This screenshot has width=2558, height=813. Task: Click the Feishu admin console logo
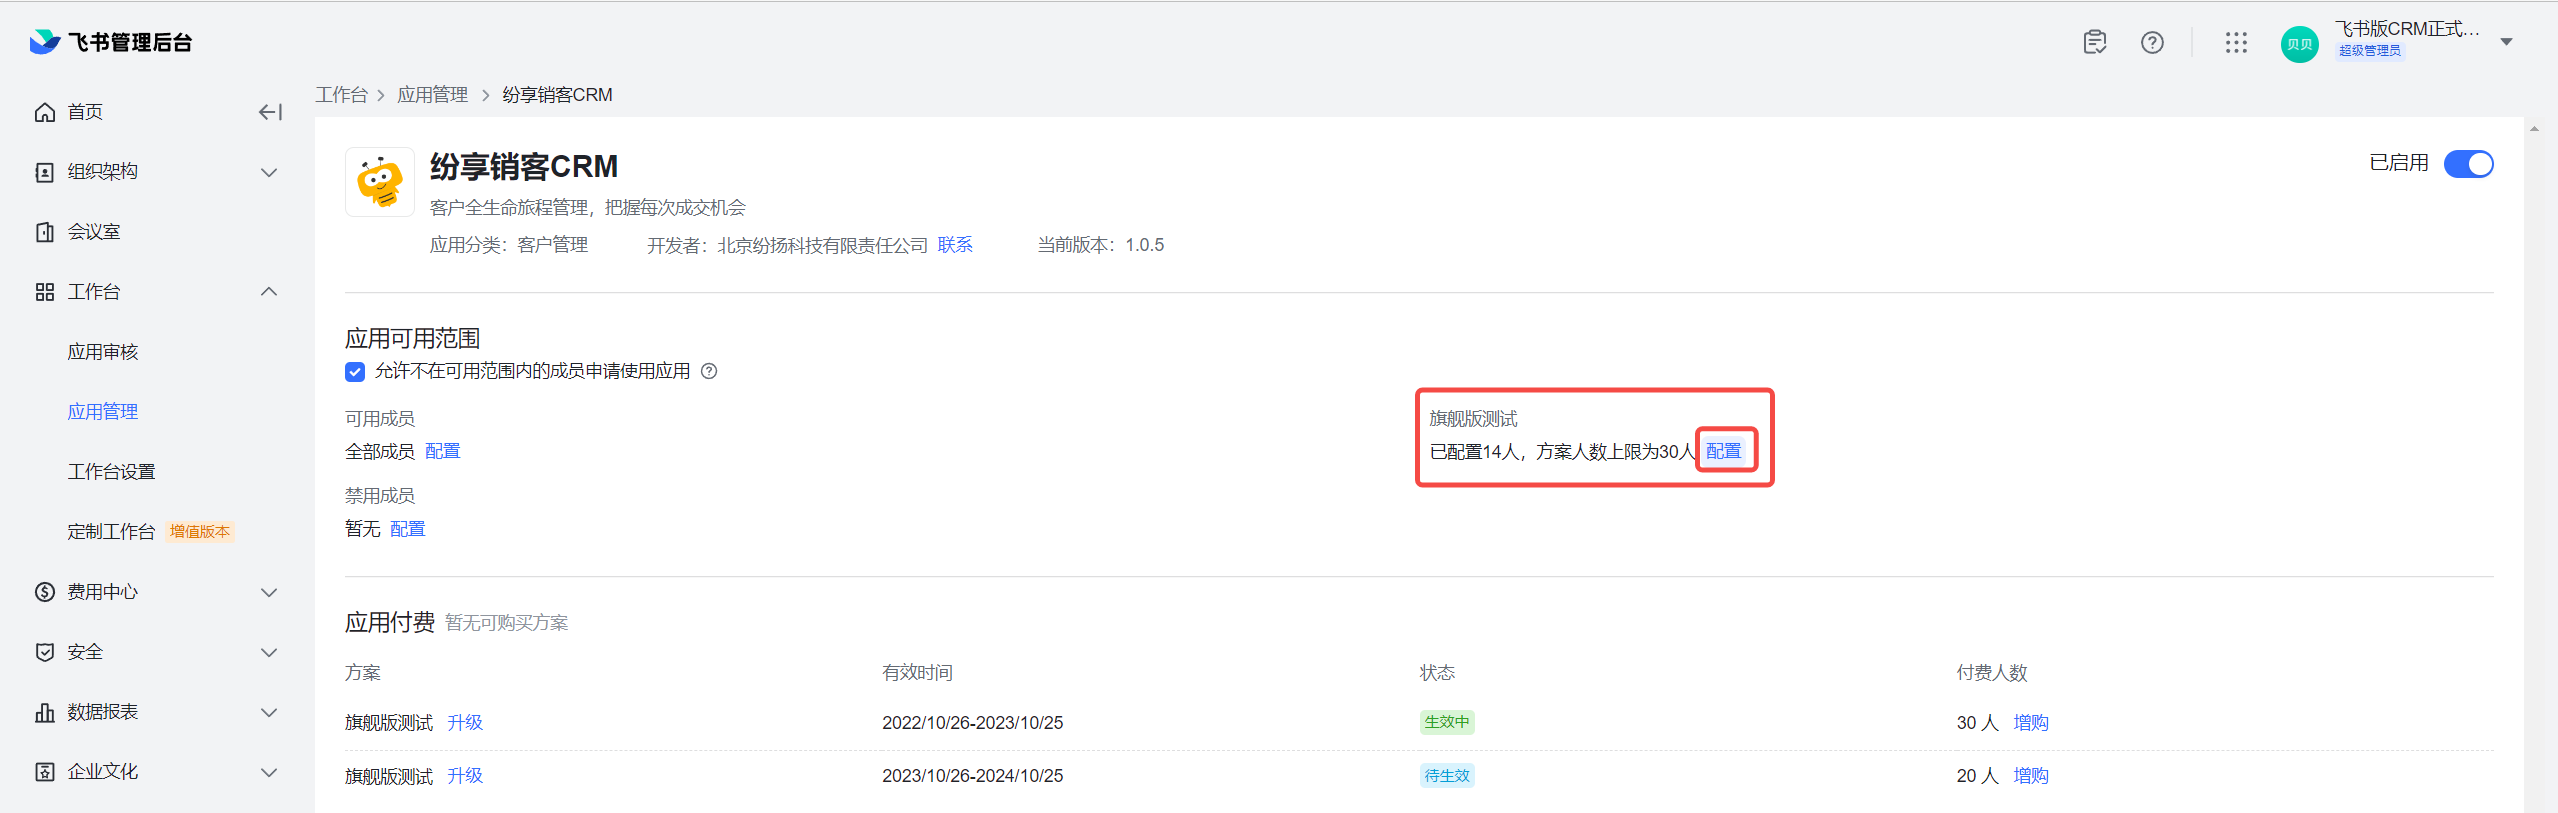(x=110, y=42)
